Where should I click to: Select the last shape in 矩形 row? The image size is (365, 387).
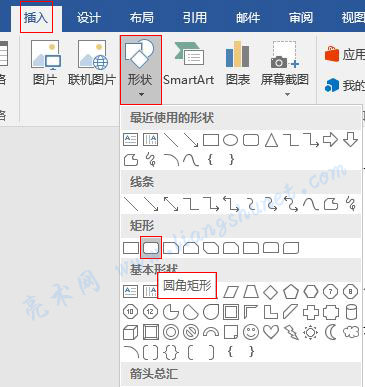click(x=291, y=248)
